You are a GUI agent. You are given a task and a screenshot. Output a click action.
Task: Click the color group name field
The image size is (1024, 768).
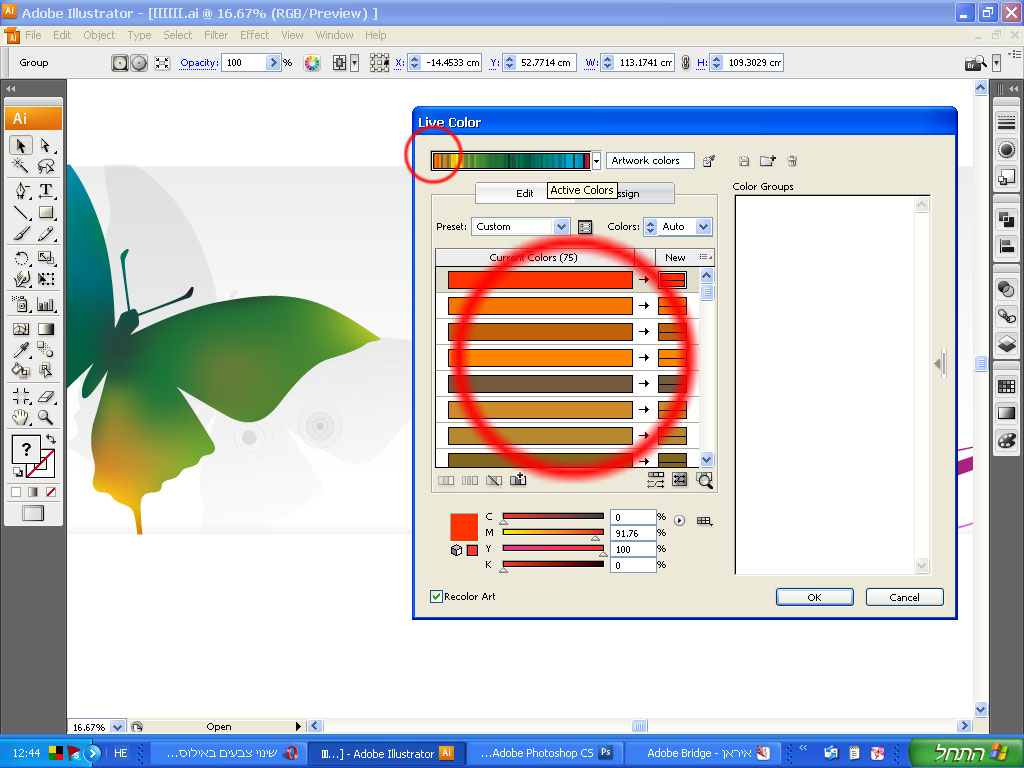click(650, 161)
